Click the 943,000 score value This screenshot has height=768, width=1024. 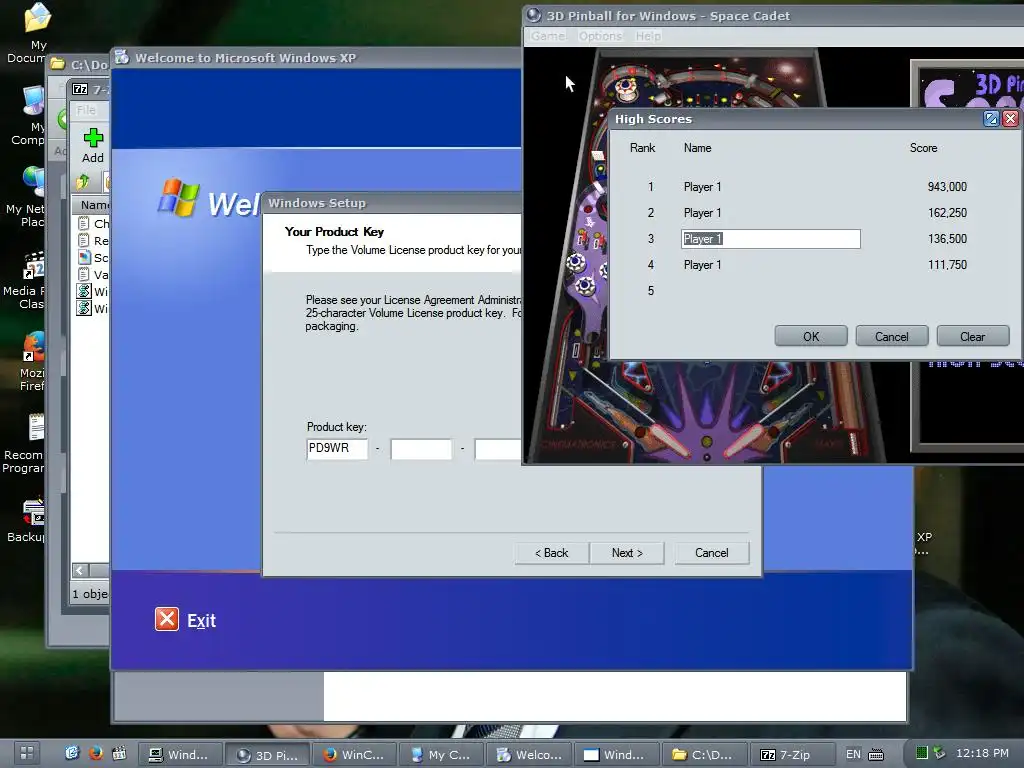(947, 187)
